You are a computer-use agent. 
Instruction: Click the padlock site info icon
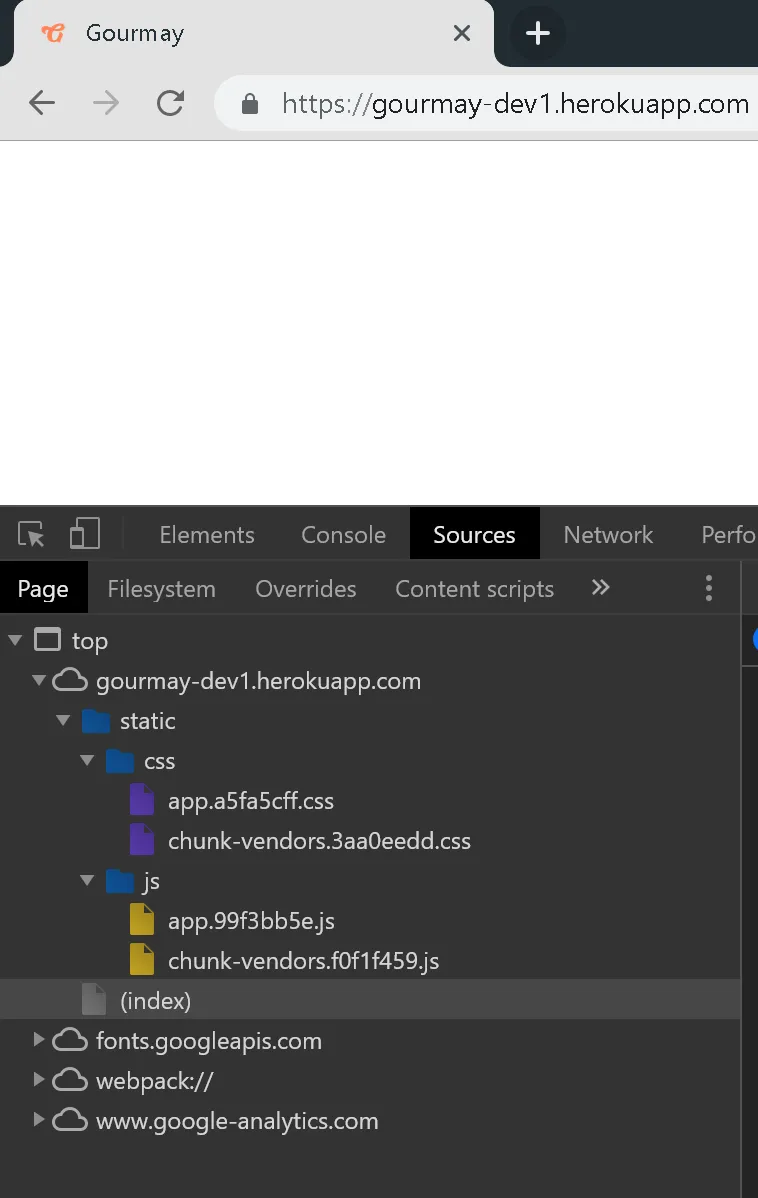pyautogui.click(x=250, y=103)
